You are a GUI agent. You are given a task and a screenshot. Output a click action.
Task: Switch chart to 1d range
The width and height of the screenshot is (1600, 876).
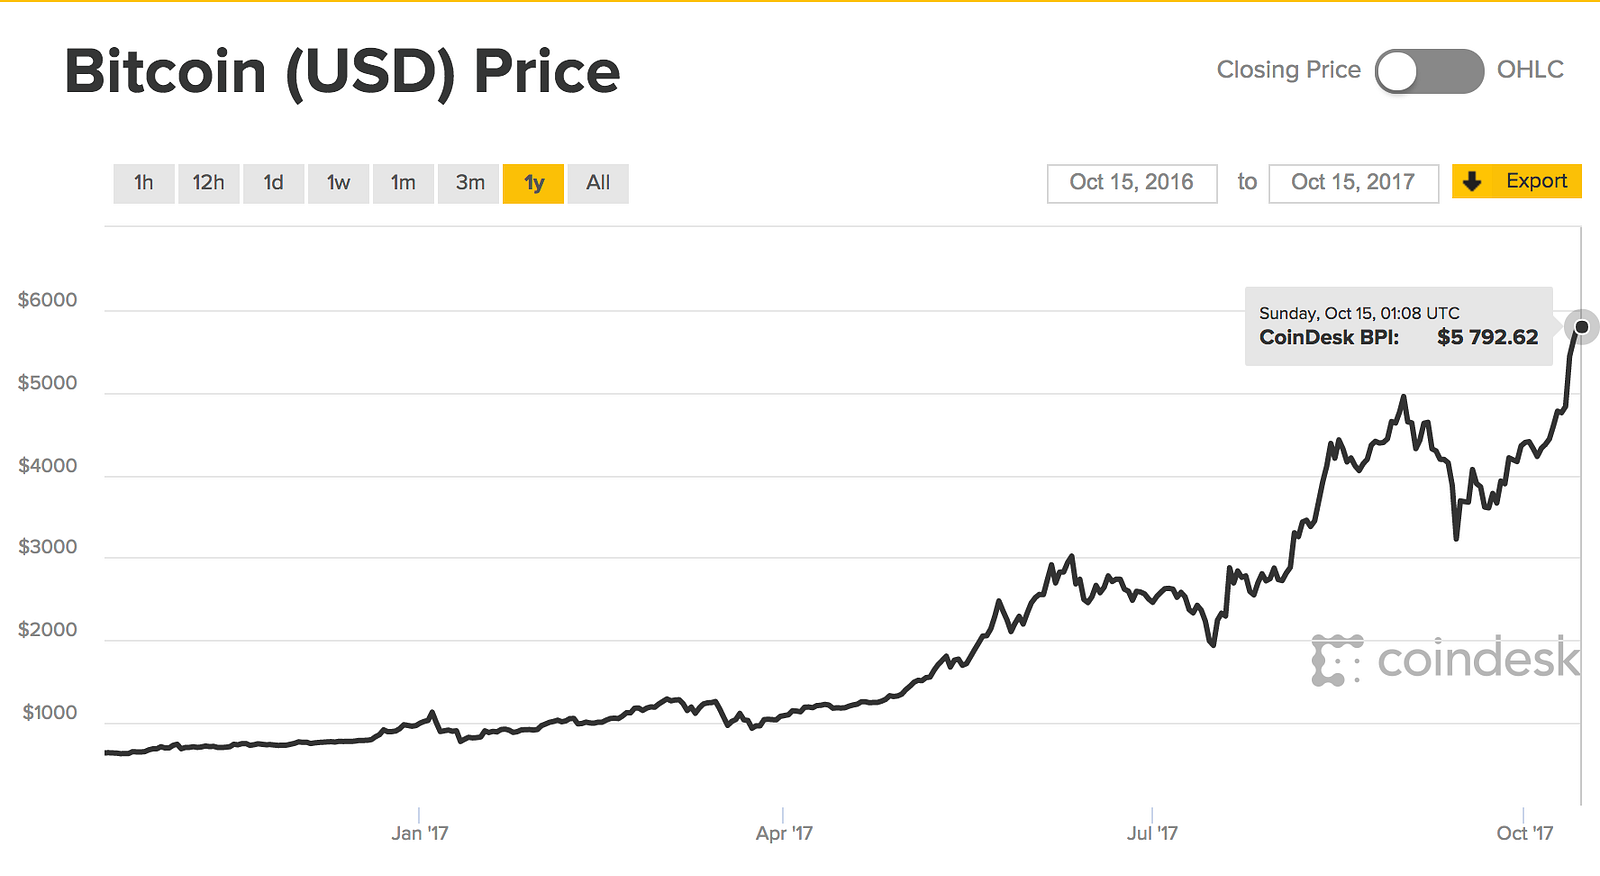pyautogui.click(x=273, y=183)
